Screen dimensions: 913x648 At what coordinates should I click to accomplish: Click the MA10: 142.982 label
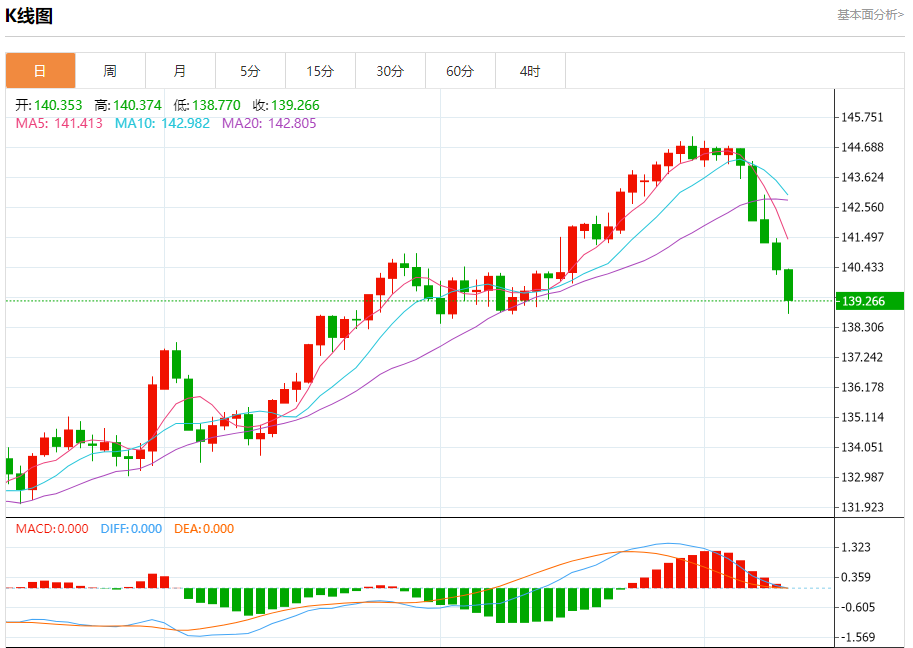(162, 123)
